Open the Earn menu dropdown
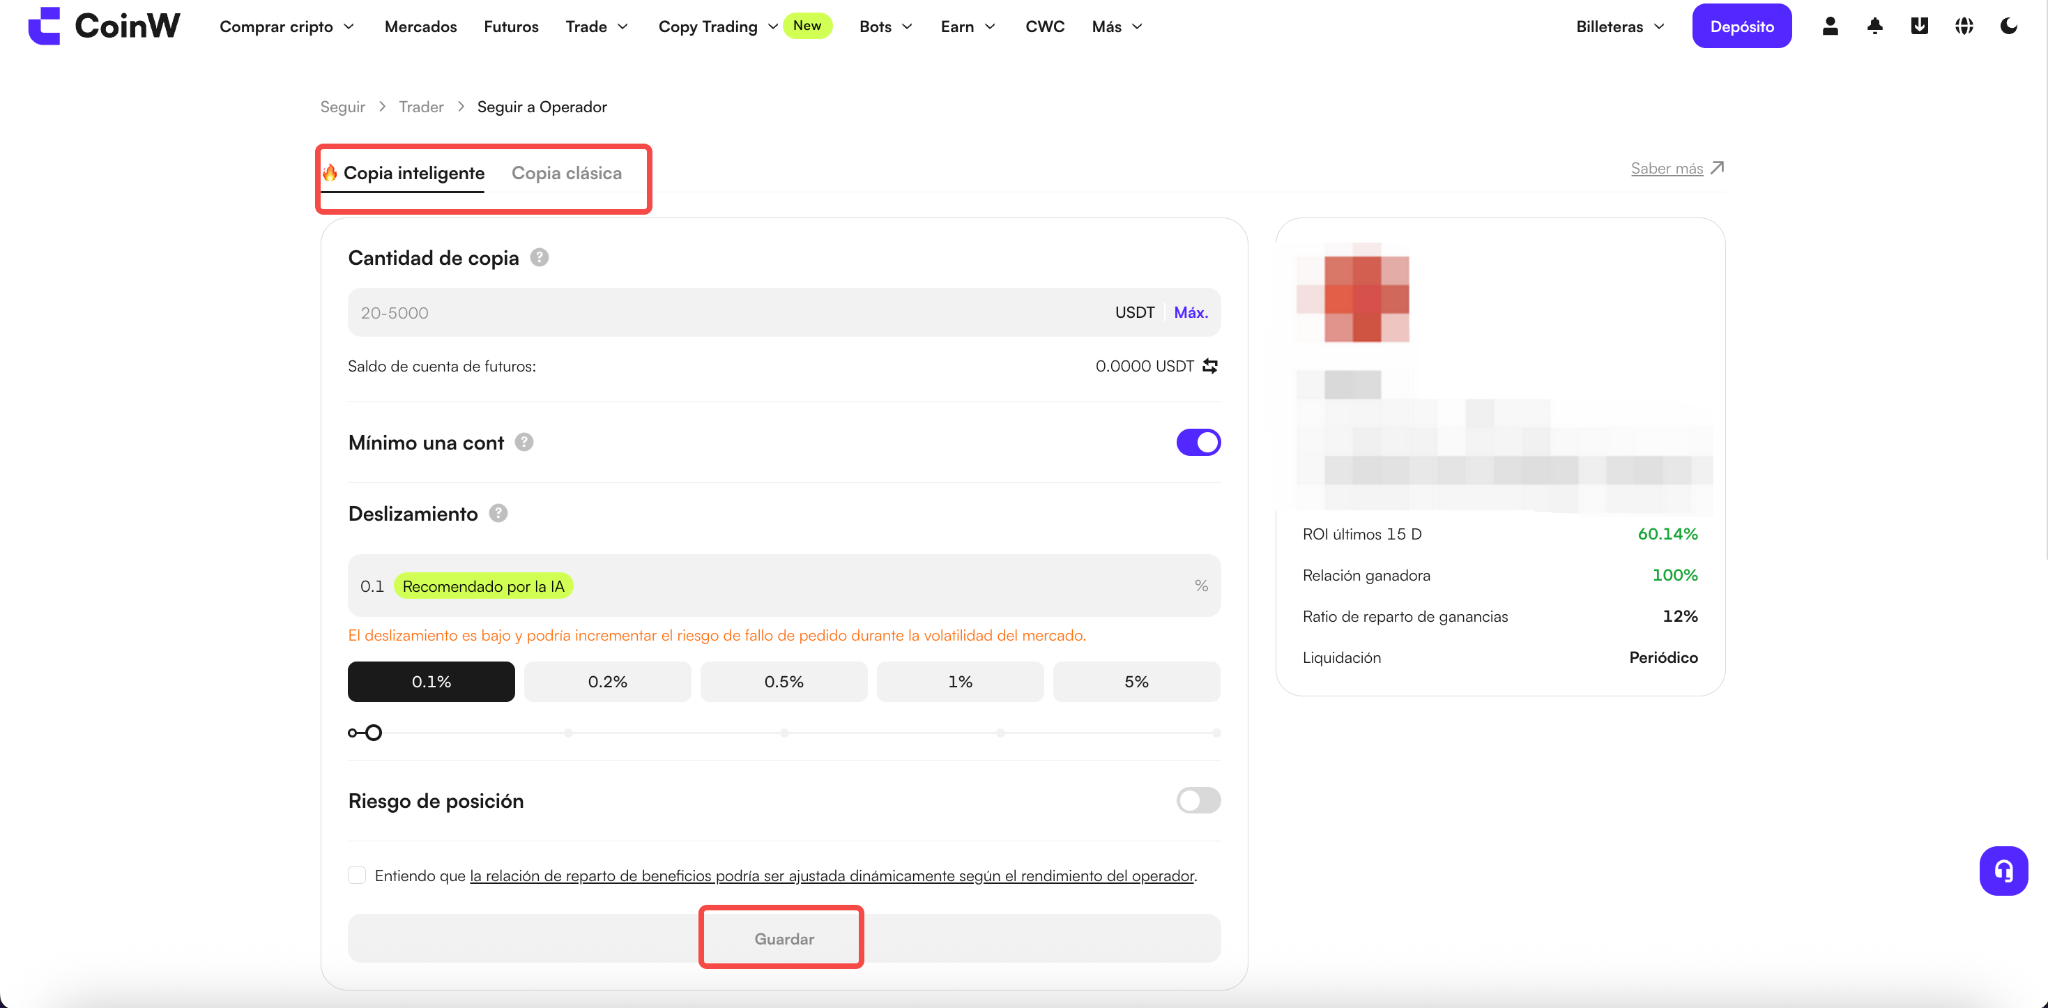Screen dimensions: 2048x1008 pos(968,26)
